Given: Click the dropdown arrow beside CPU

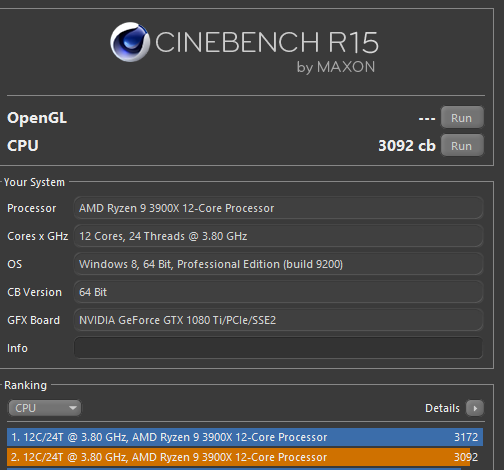Looking at the screenshot, I should tap(72, 408).
